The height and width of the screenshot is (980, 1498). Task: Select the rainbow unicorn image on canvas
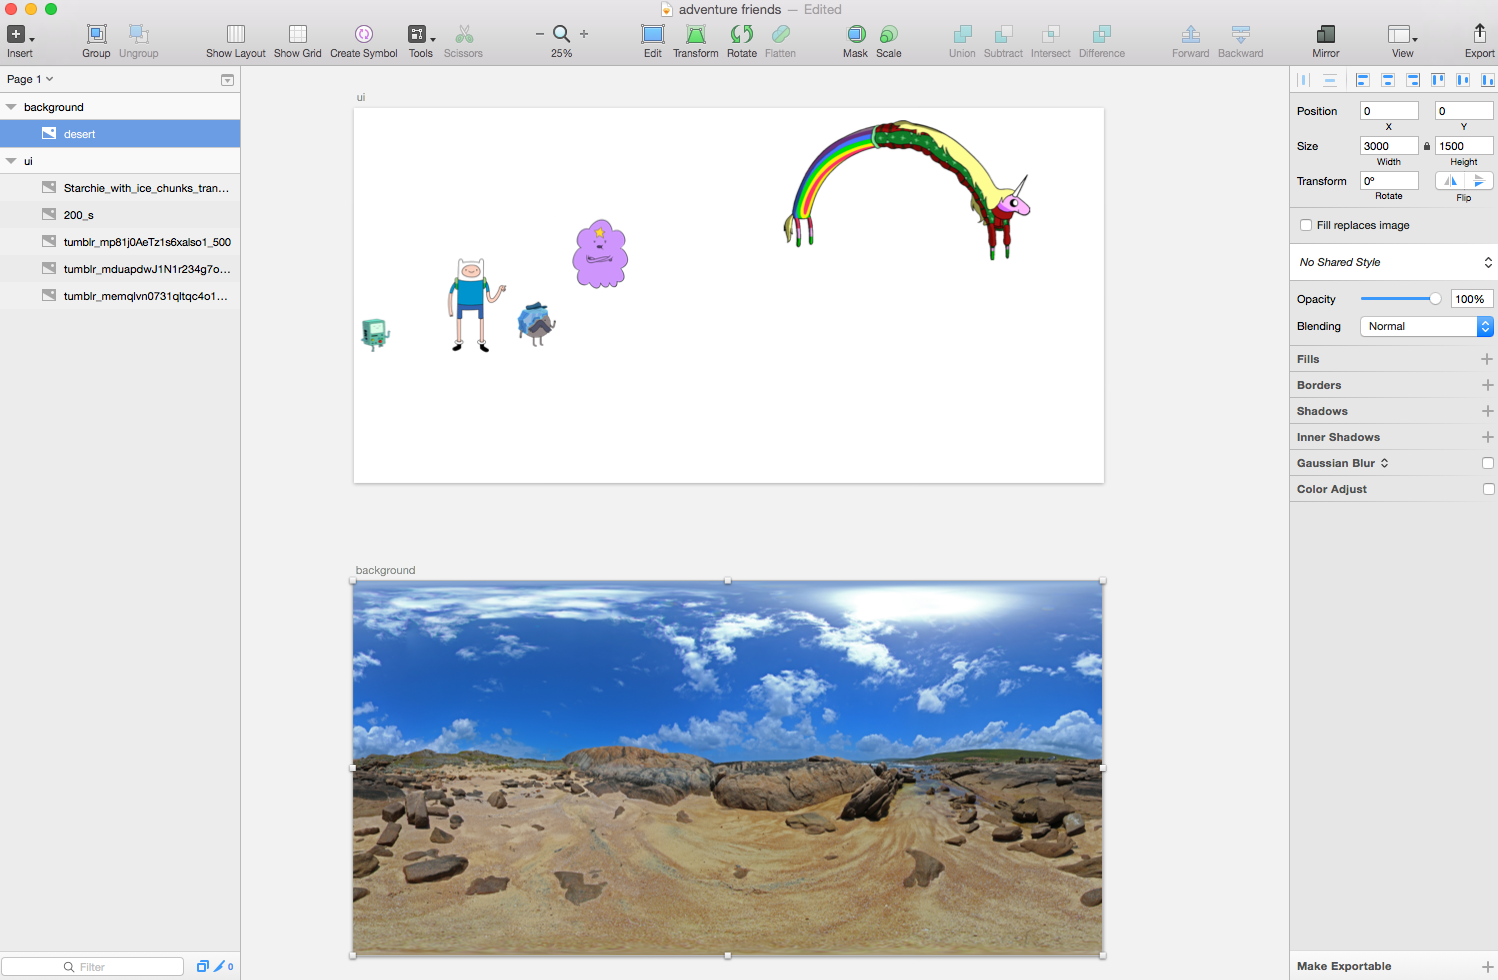[x=906, y=189]
